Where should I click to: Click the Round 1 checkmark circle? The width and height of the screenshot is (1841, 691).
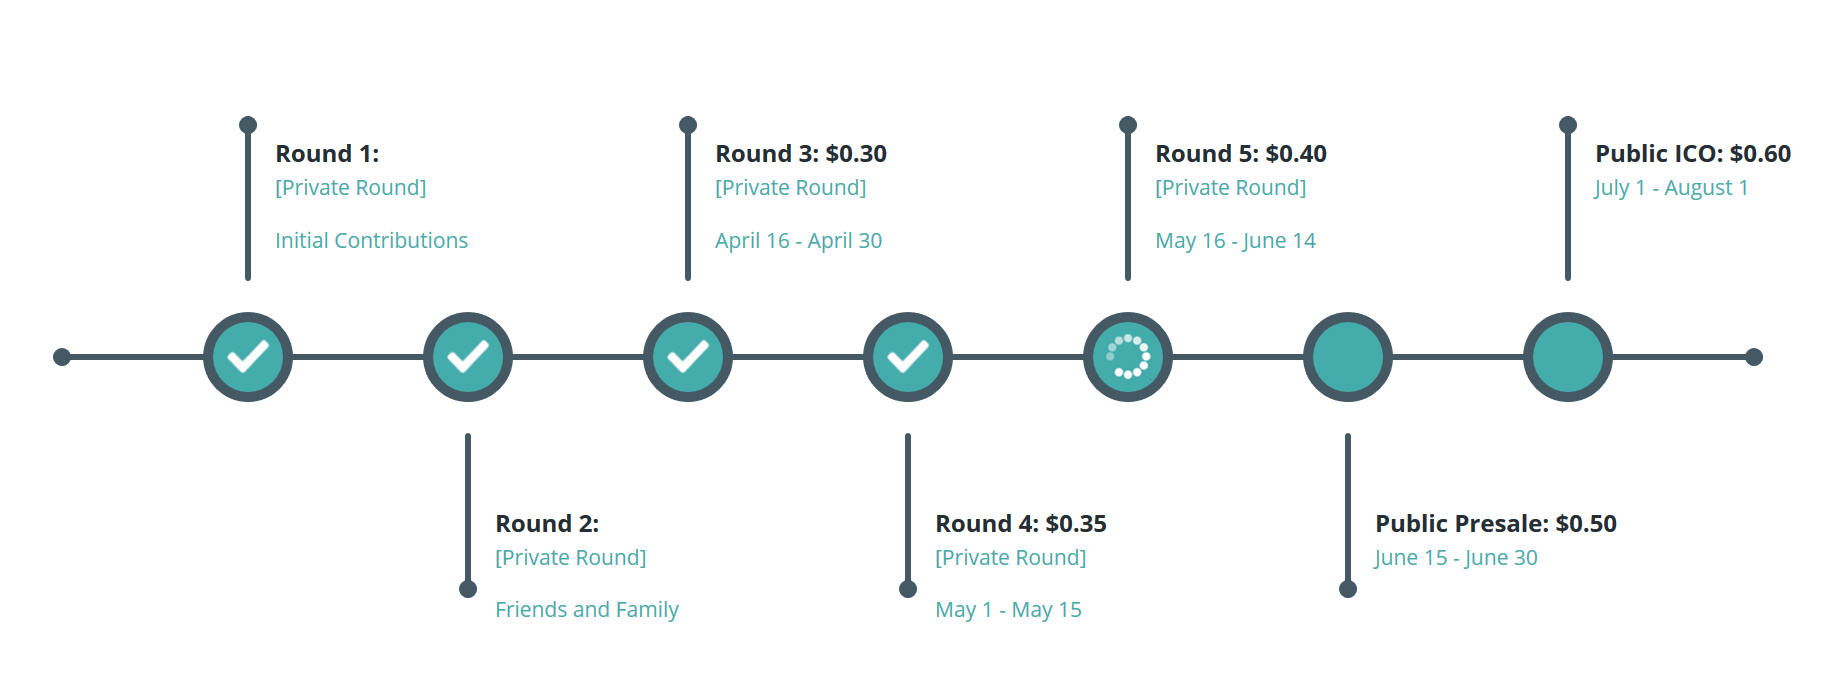click(248, 357)
